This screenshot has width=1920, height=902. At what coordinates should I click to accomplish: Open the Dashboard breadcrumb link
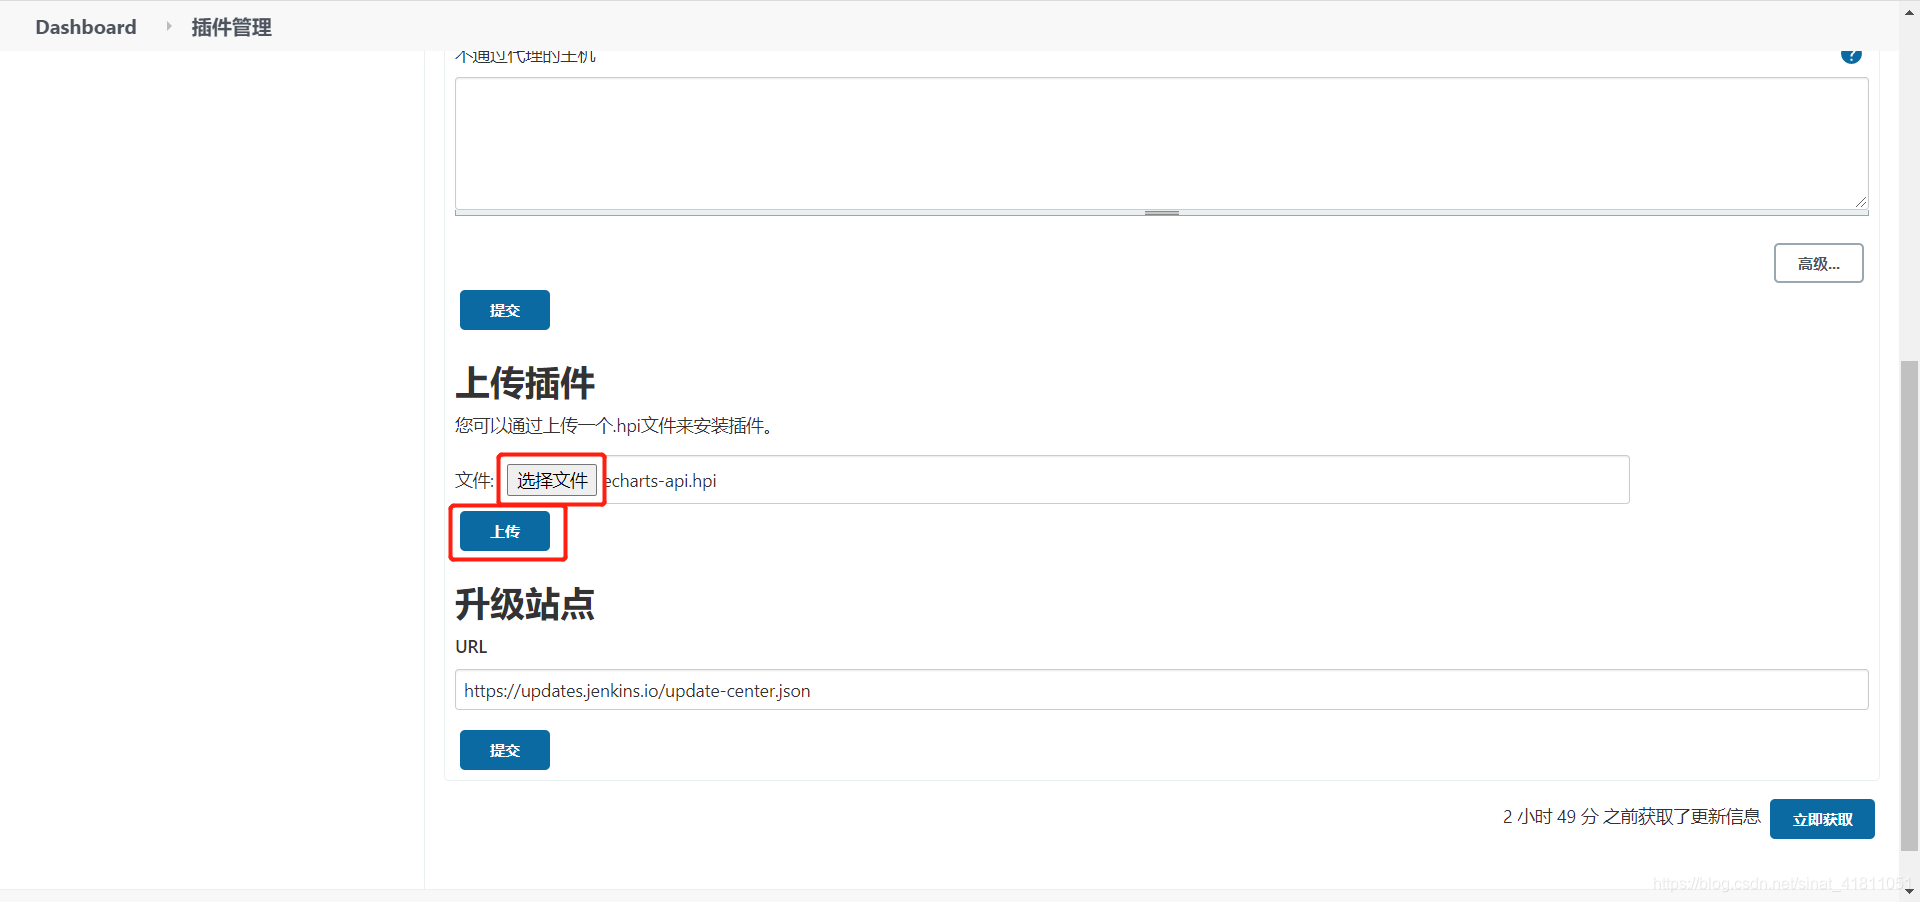(86, 27)
